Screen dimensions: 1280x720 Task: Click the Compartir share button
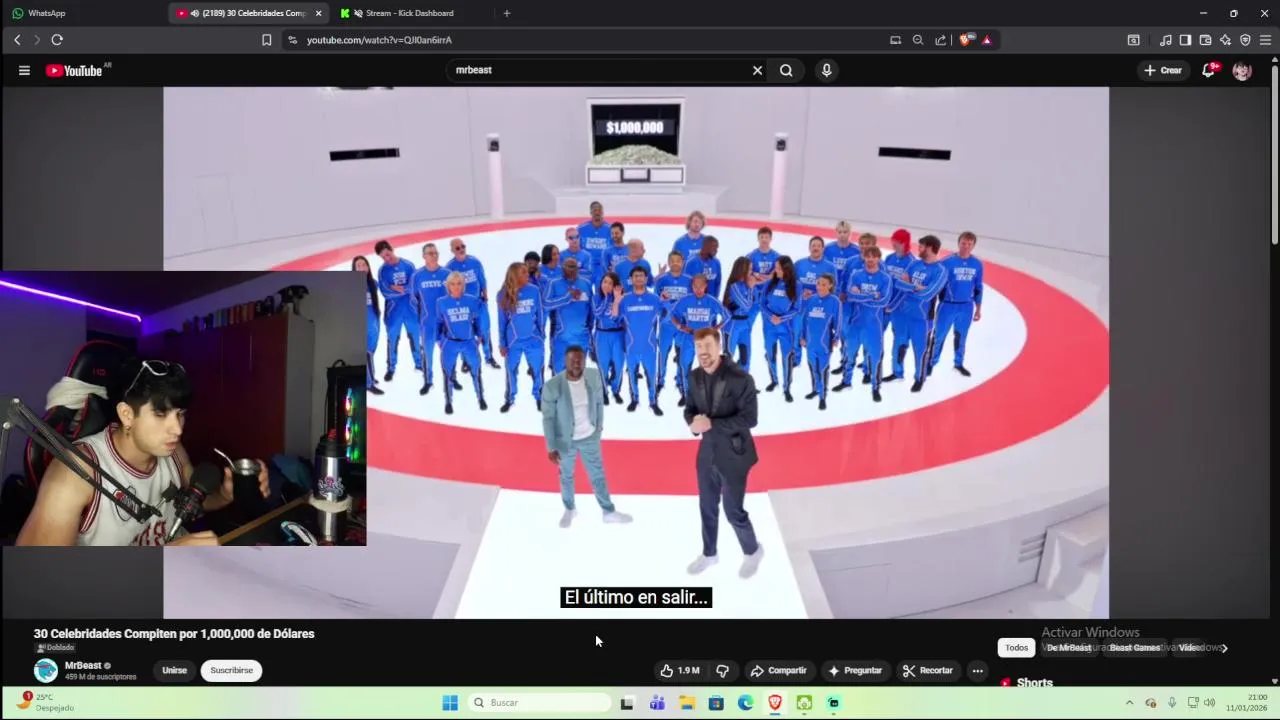pos(779,670)
